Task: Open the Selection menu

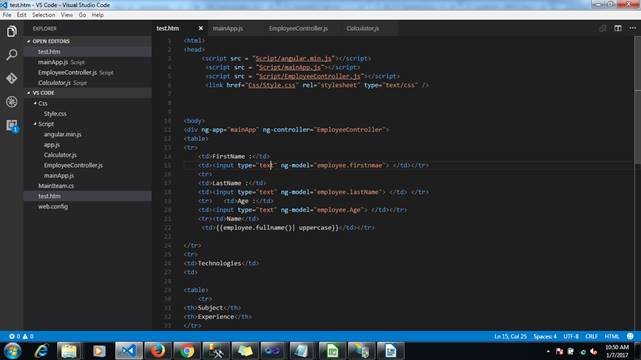Action: 43,15
